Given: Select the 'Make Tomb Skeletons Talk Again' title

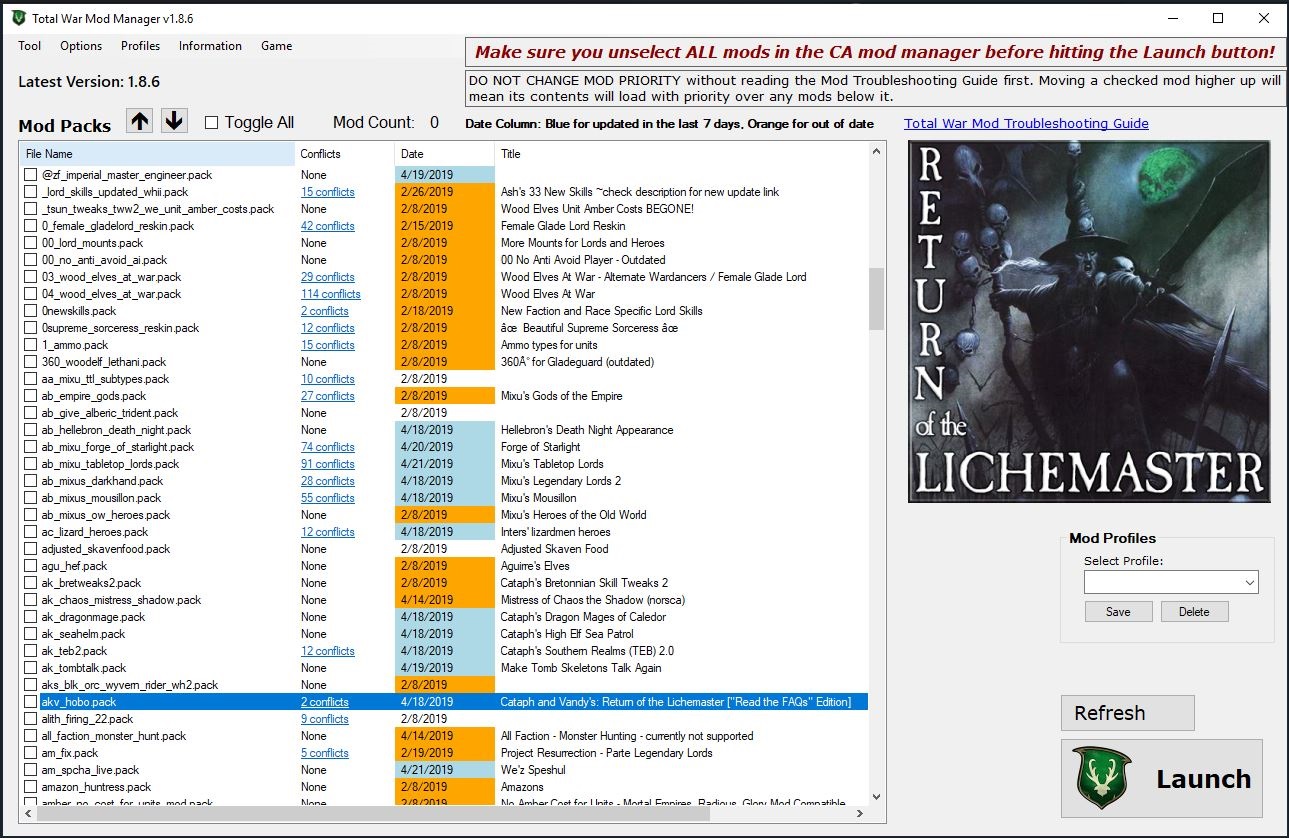Looking at the screenshot, I should (x=581, y=668).
